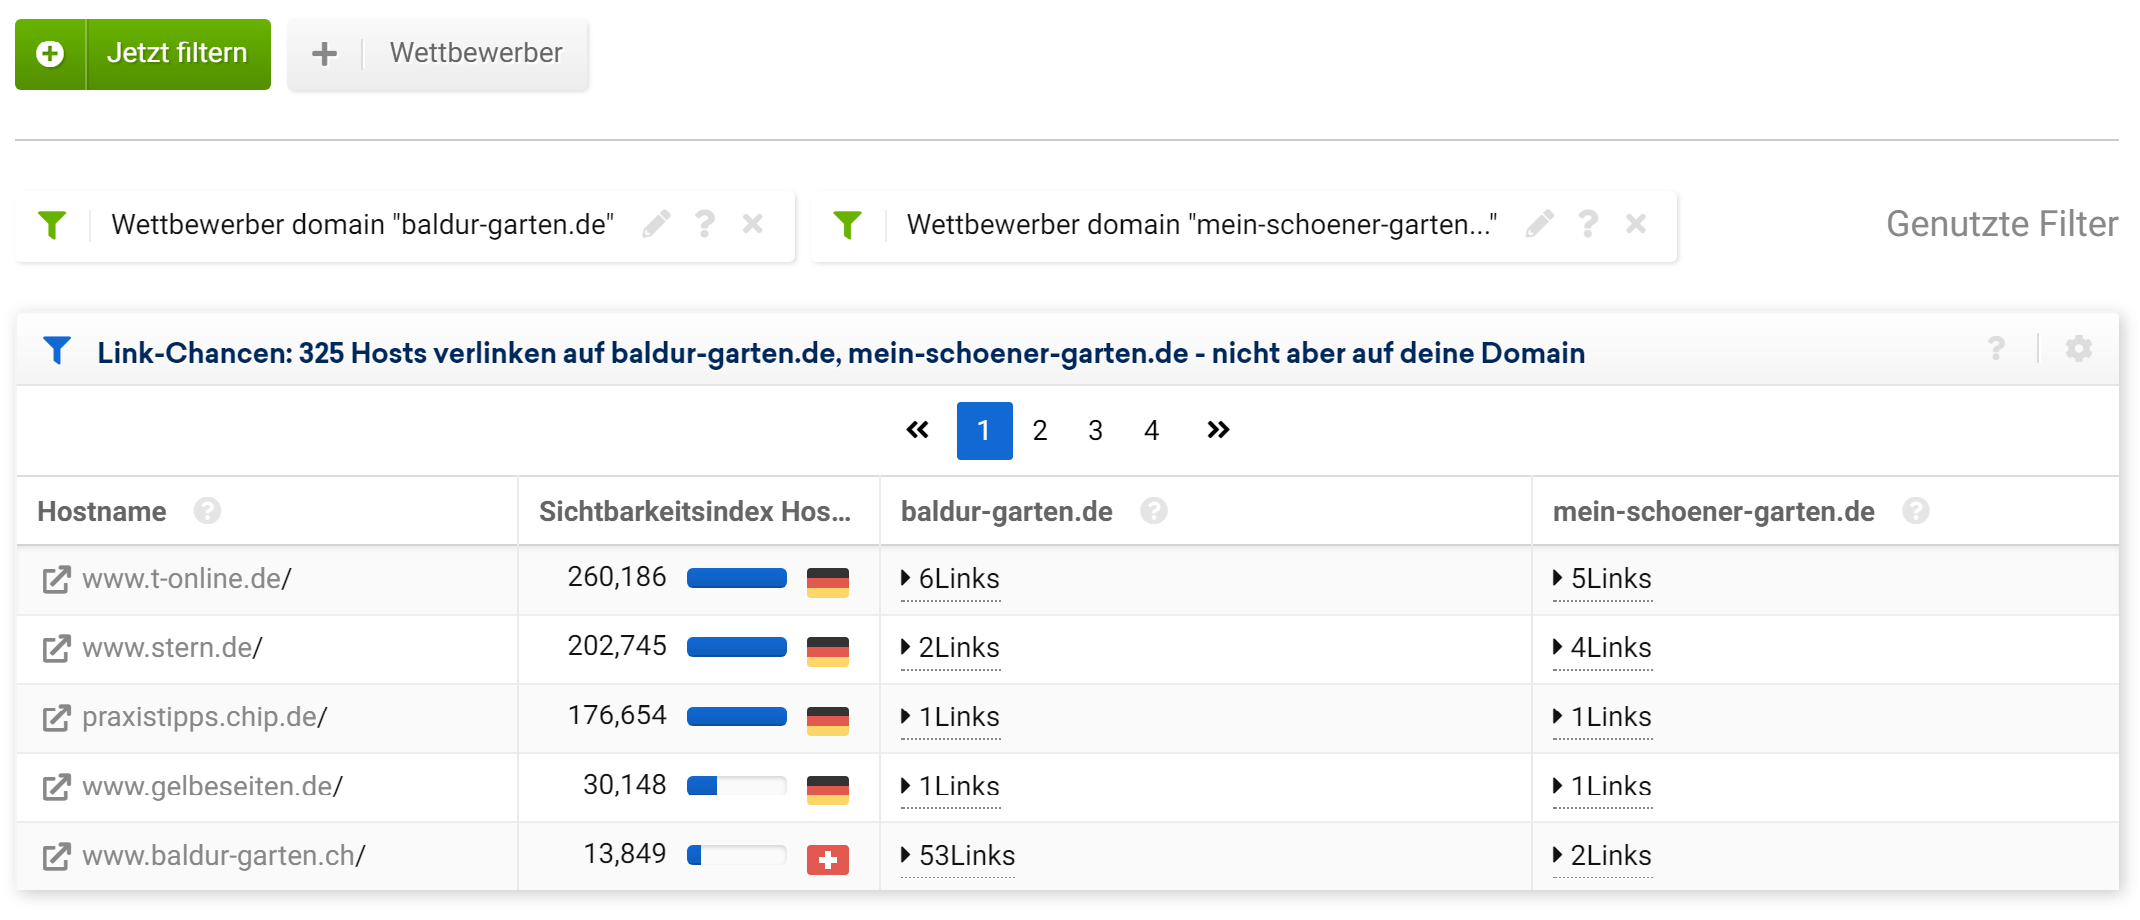This screenshot has width=2140, height=920.
Task: Remove the mein-schoener-garten competitor filter
Action: (1636, 224)
